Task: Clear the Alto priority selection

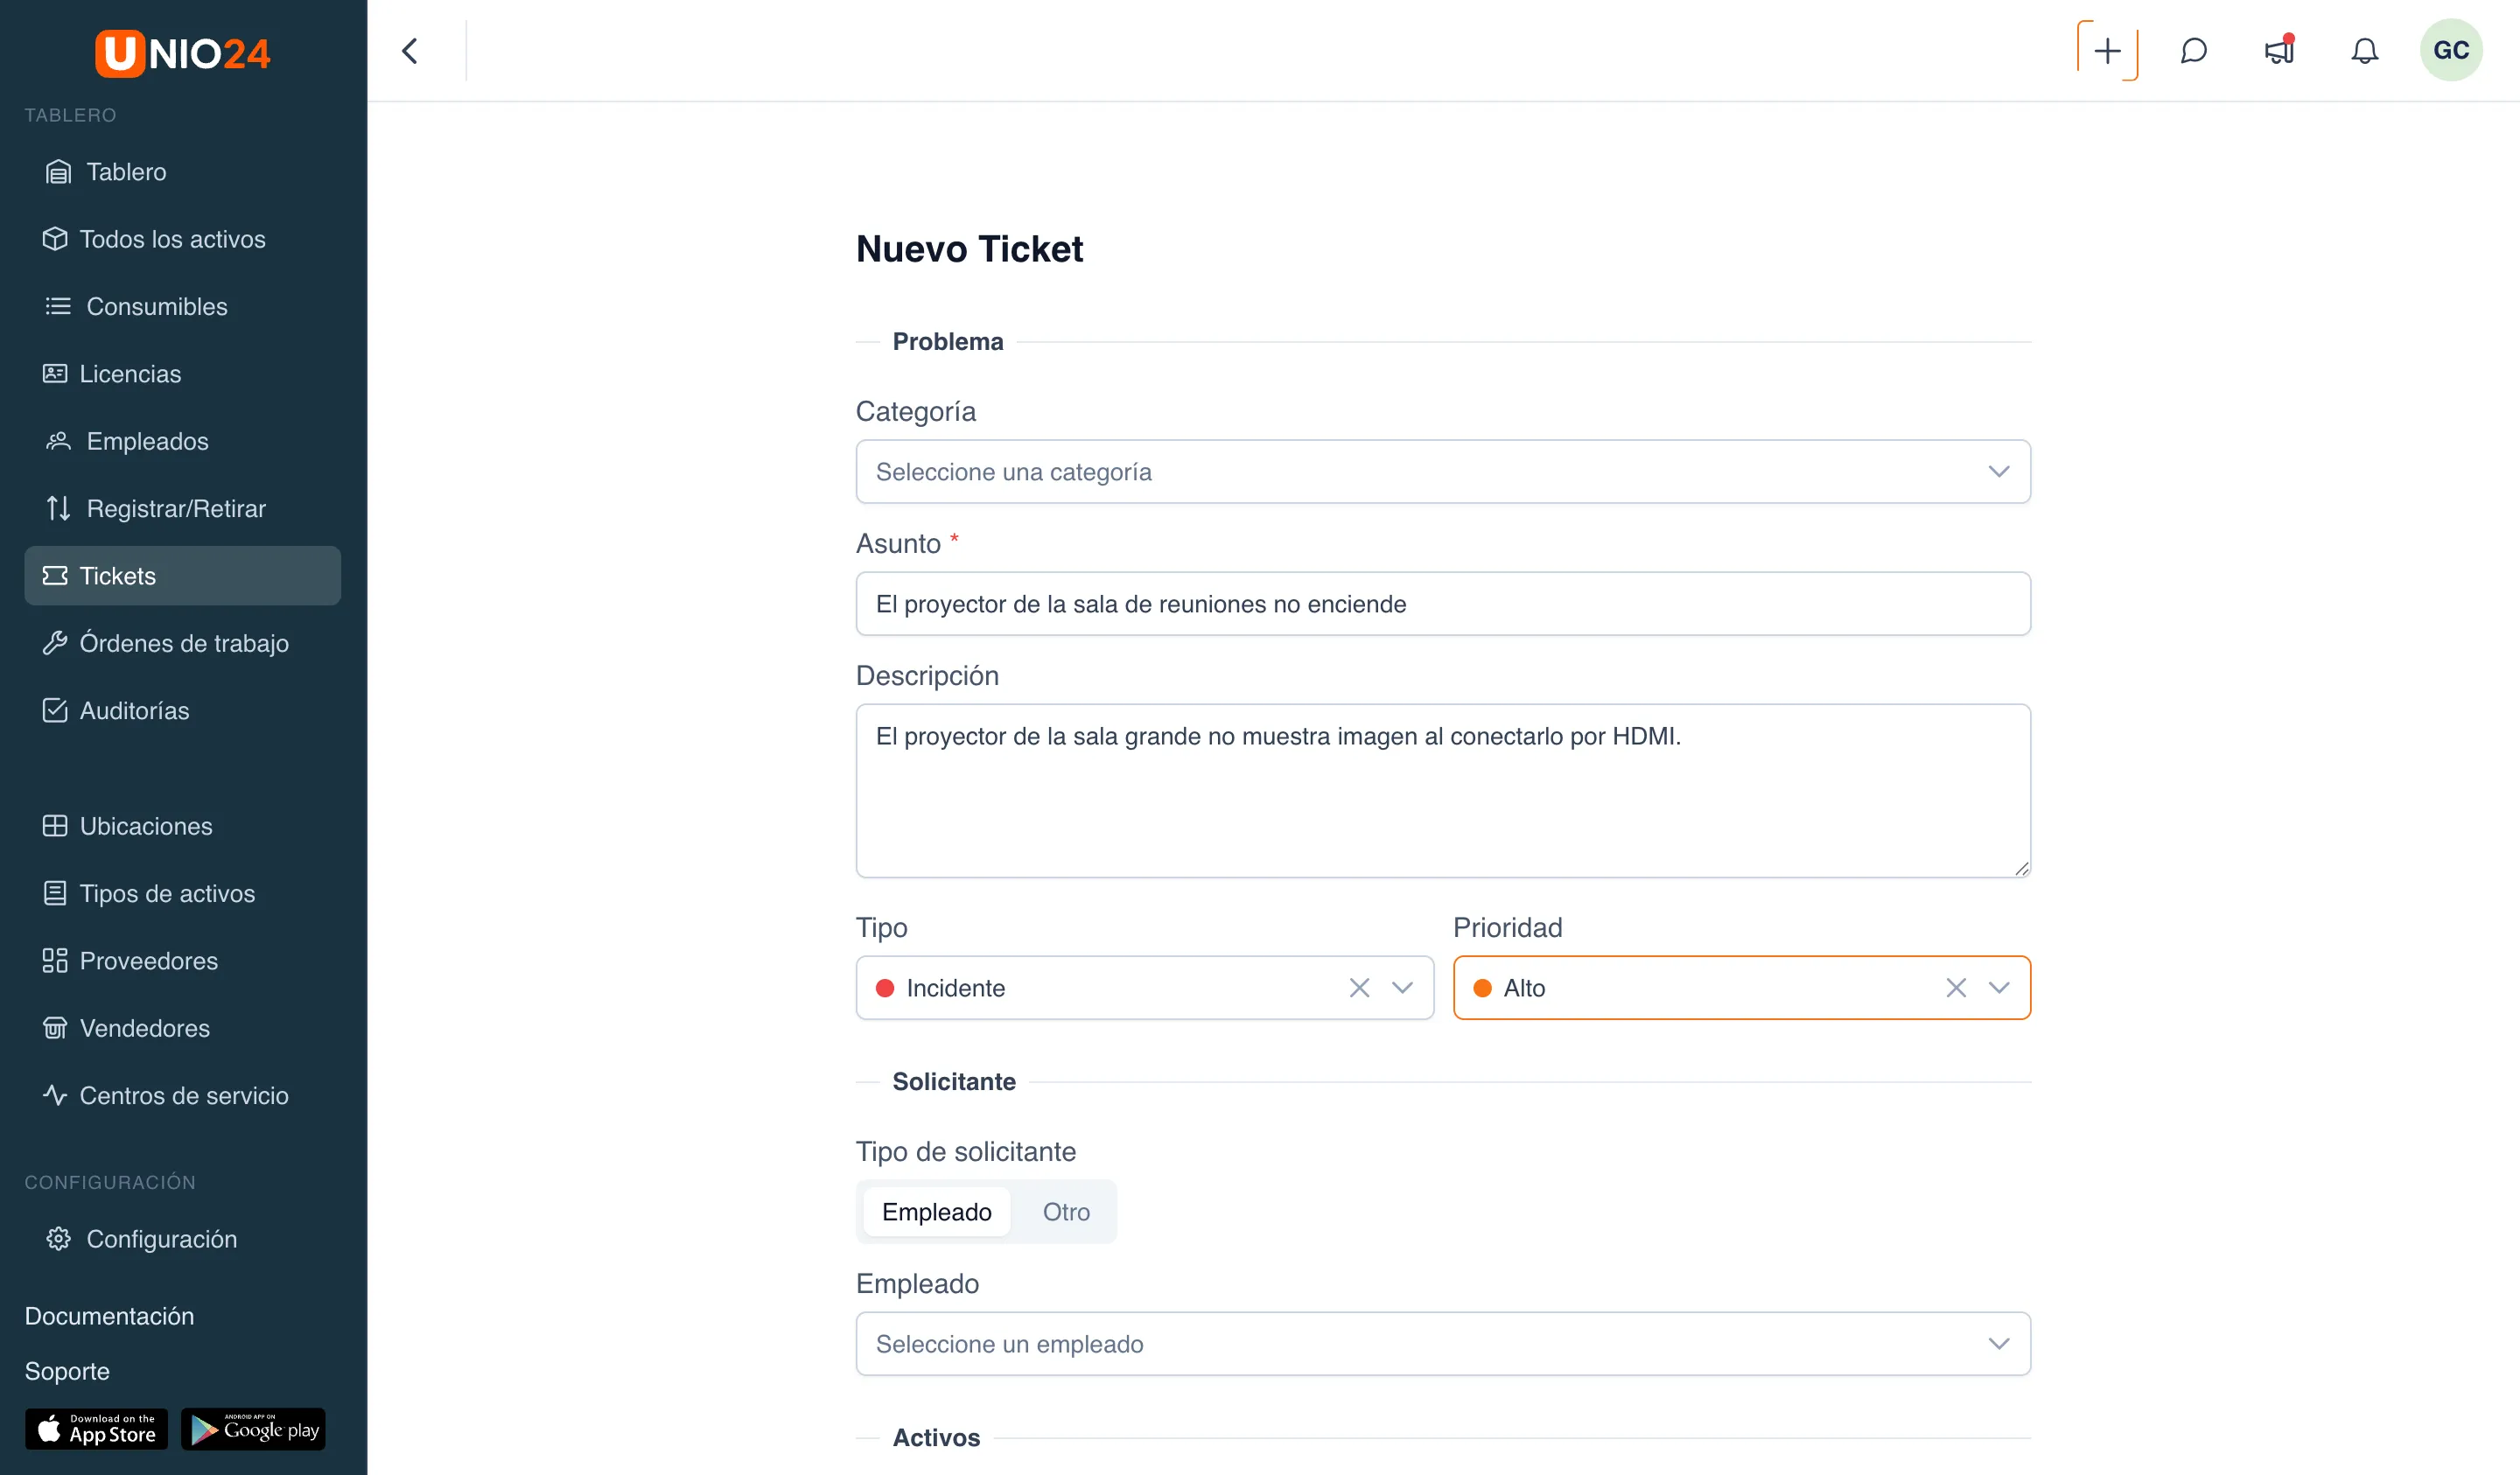Action: tap(1956, 988)
